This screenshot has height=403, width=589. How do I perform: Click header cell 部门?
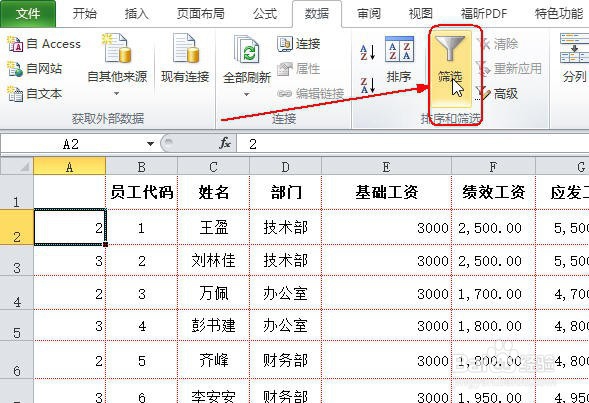coord(285,192)
